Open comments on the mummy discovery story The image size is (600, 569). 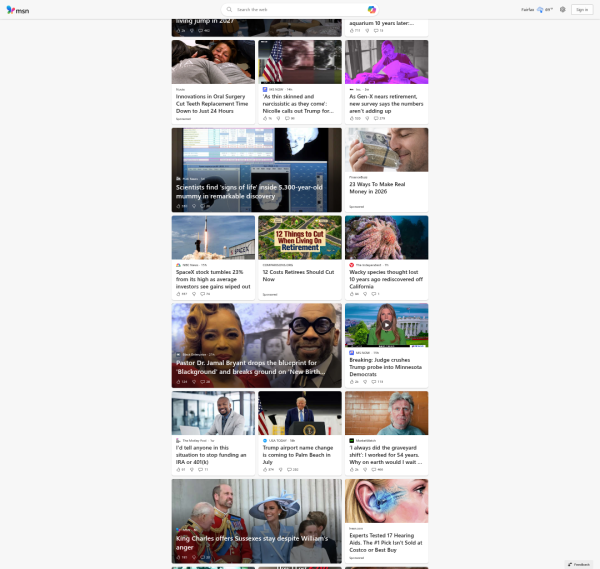coord(205,206)
